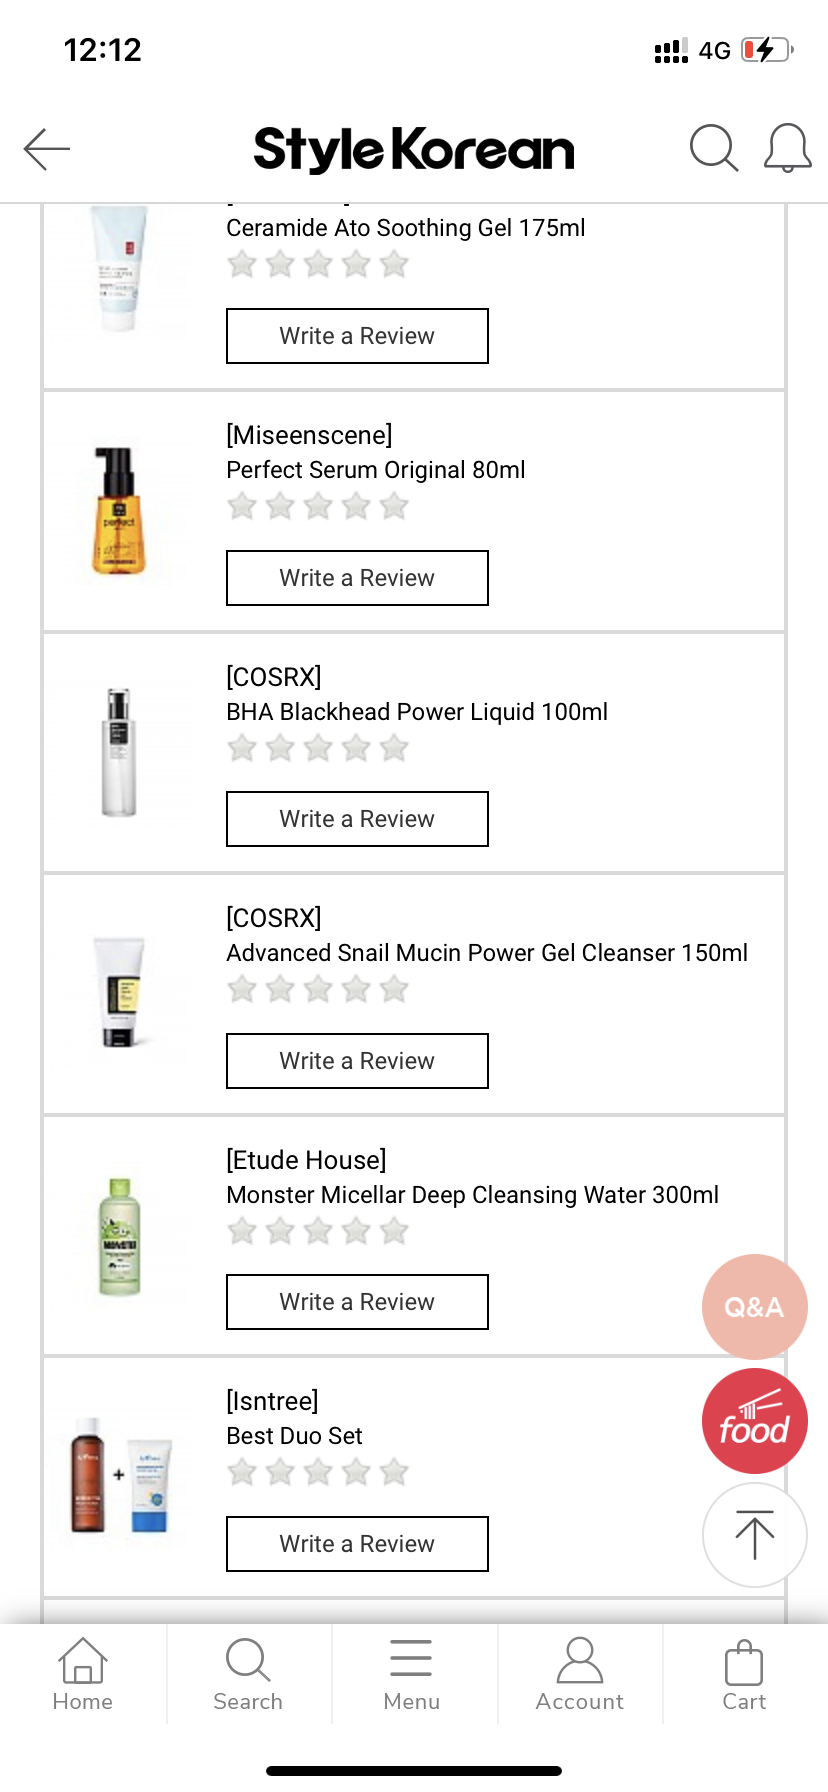The image size is (828, 1792).
Task: Switch to the Account tab
Action: click(579, 1675)
